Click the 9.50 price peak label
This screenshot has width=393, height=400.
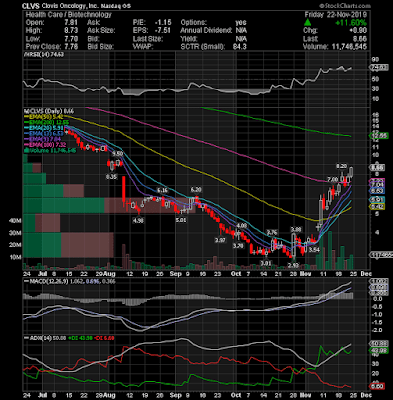(x=118, y=154)
